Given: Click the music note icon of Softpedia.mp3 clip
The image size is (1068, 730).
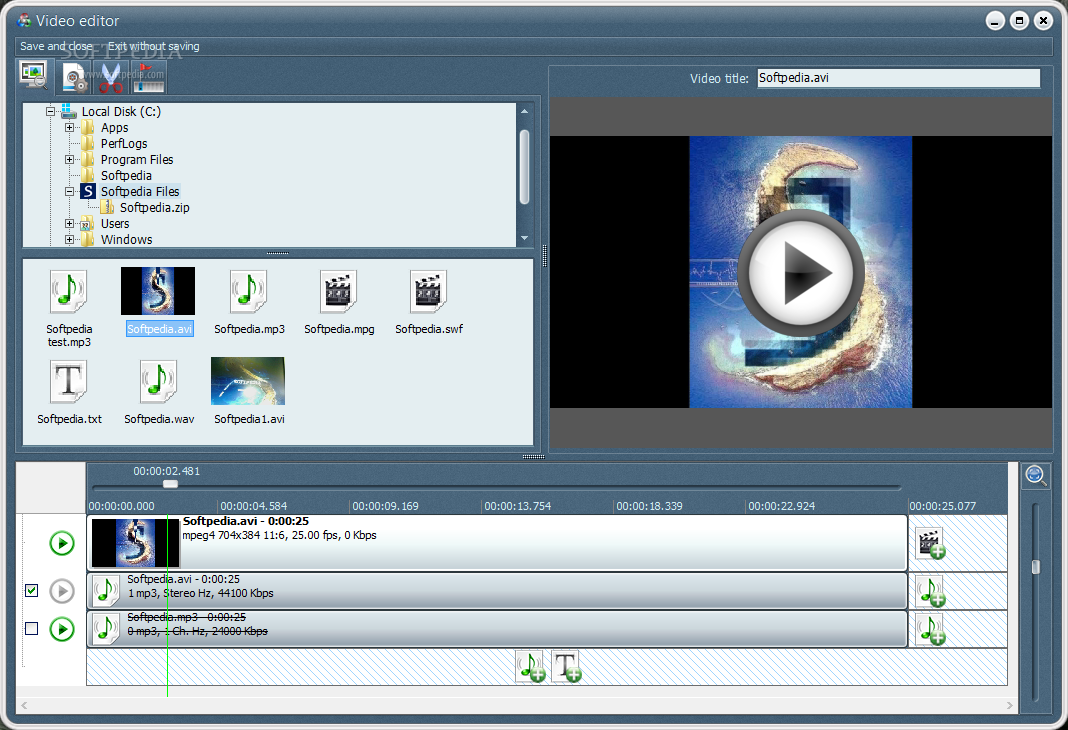Looking at the screenshot, I should click(x=106, y=629).
